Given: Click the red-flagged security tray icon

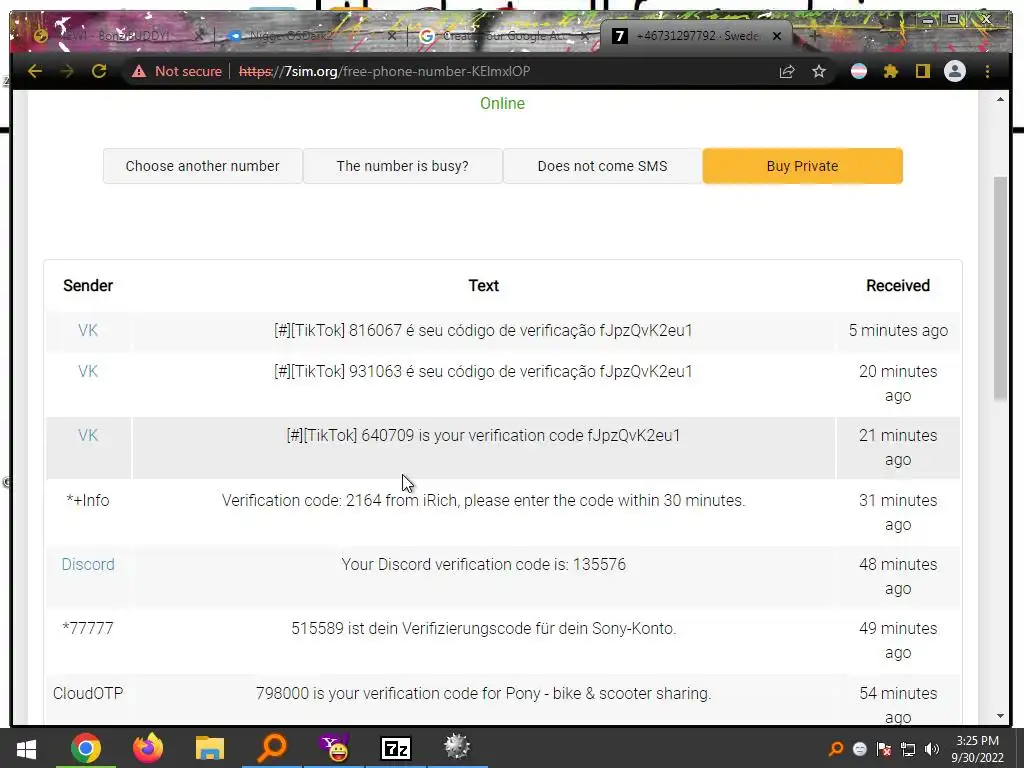Looking at the screenshot, I should pos(884,749).
